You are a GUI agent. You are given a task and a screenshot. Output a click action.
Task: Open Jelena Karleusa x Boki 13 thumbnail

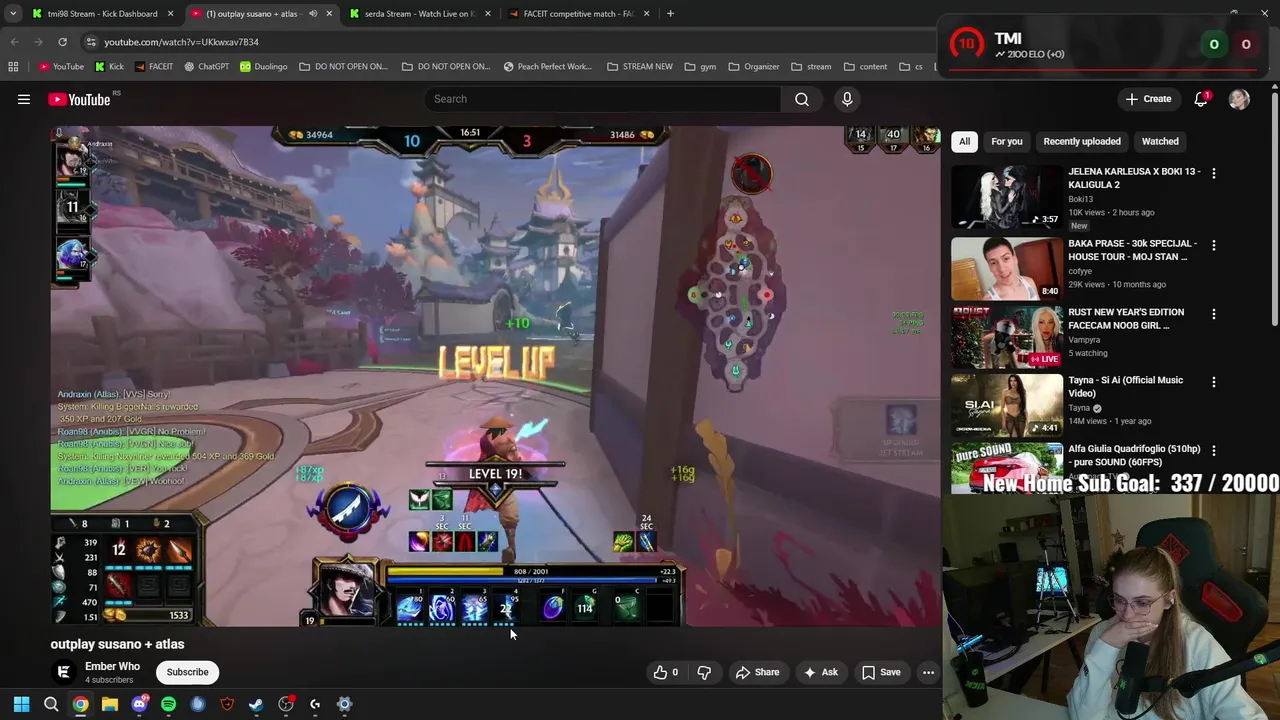pyautogui.click(x=1007, y=197)
